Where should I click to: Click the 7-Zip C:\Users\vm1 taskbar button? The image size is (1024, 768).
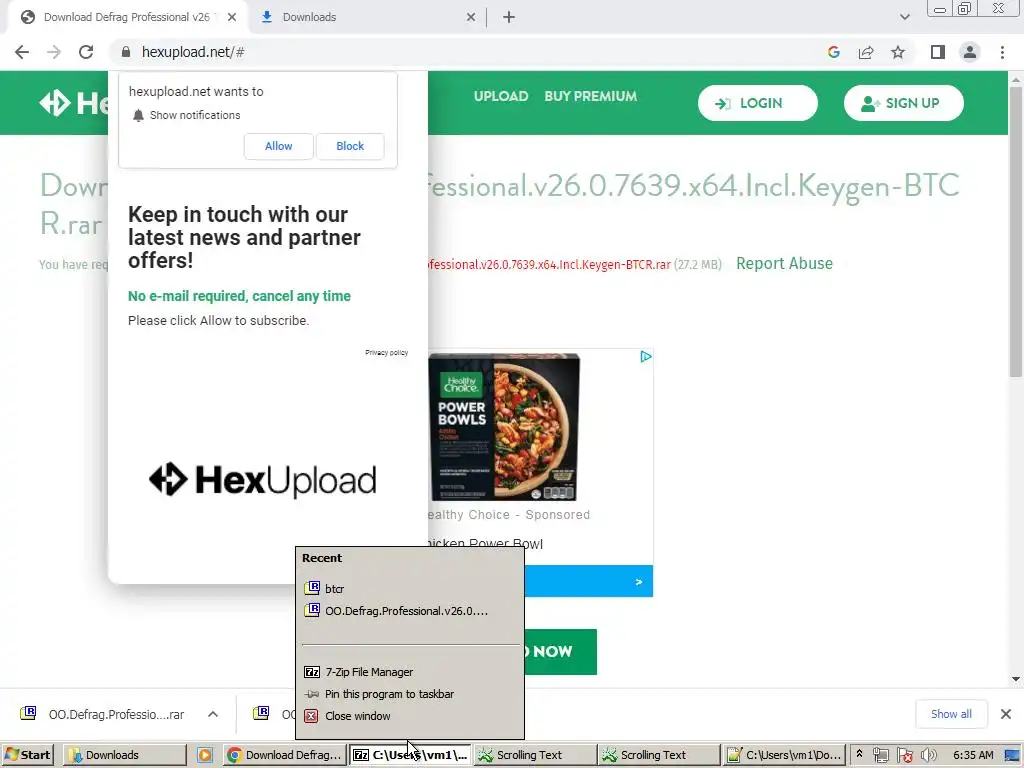pos(410,756)
